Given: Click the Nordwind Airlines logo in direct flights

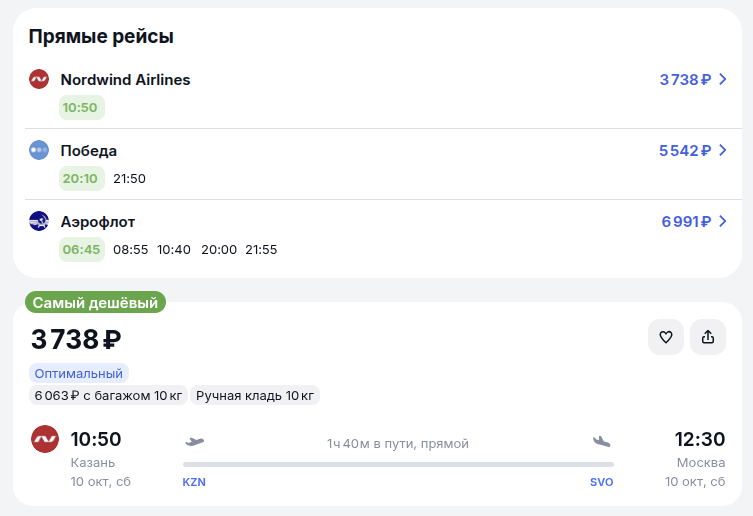Looking at the screenshot, I should point(39,79).
